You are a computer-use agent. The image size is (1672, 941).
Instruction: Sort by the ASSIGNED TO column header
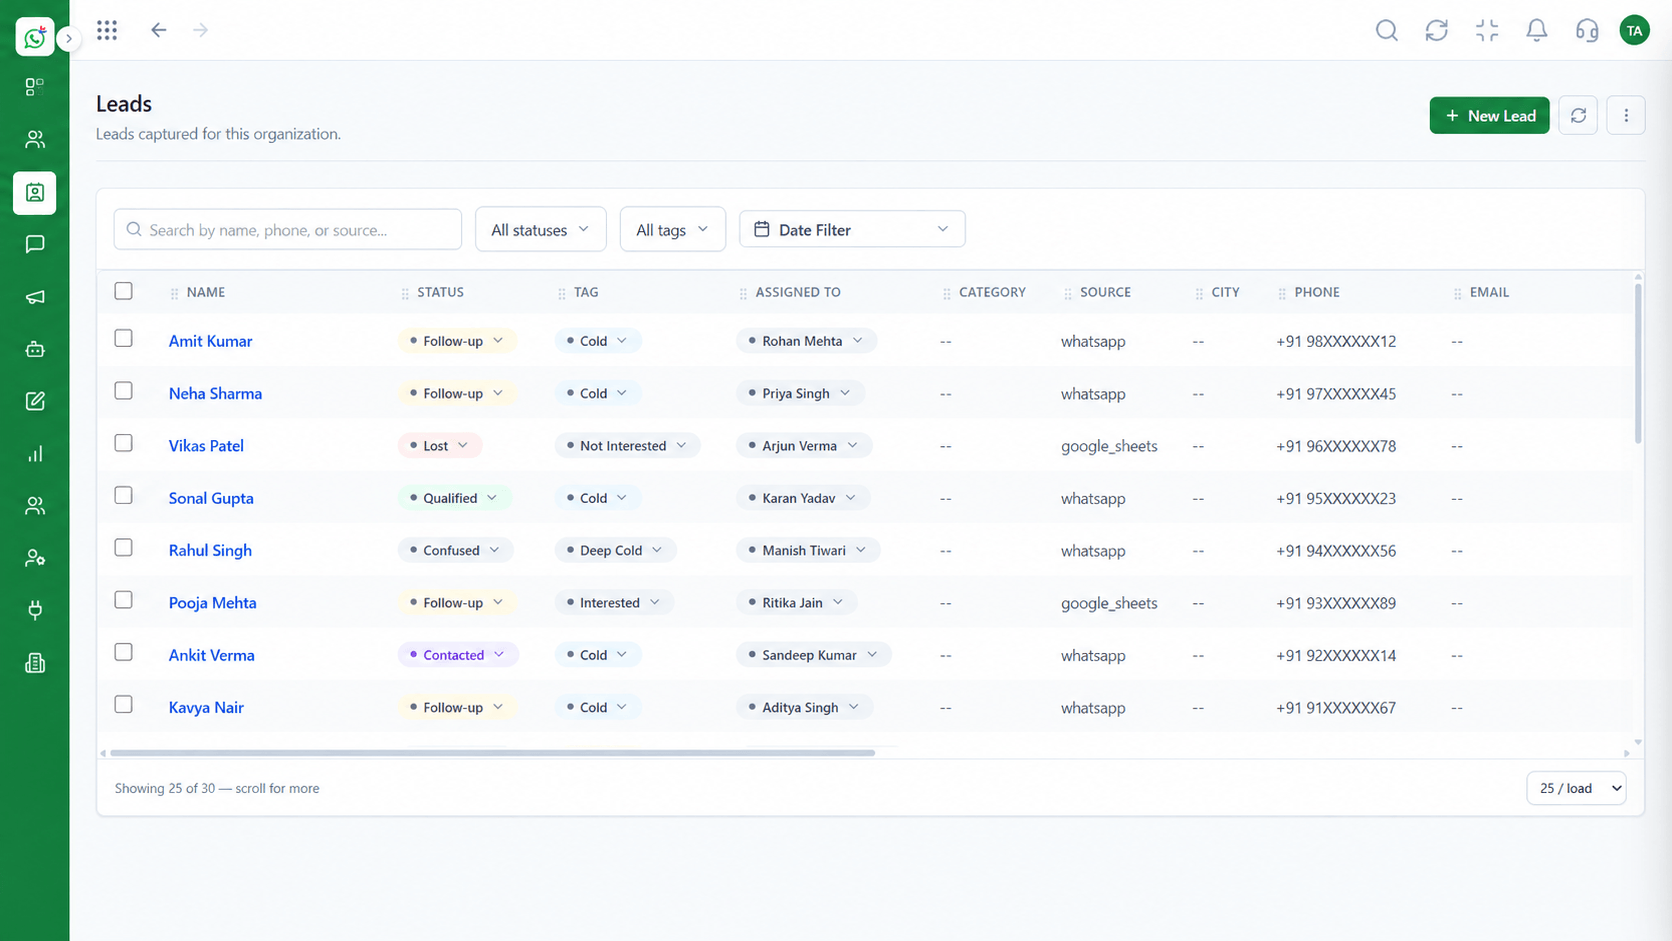coord(797,292)
